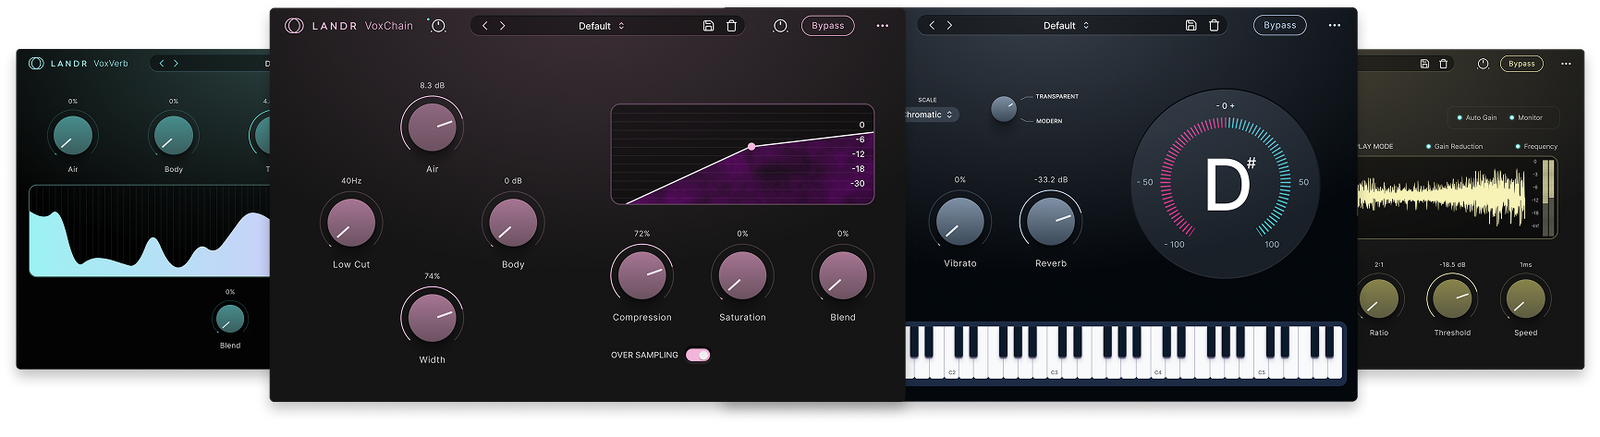This screenshot has width=1600, height=437.
Task: Go to previous preset in VoxChain
Action: 485,26
